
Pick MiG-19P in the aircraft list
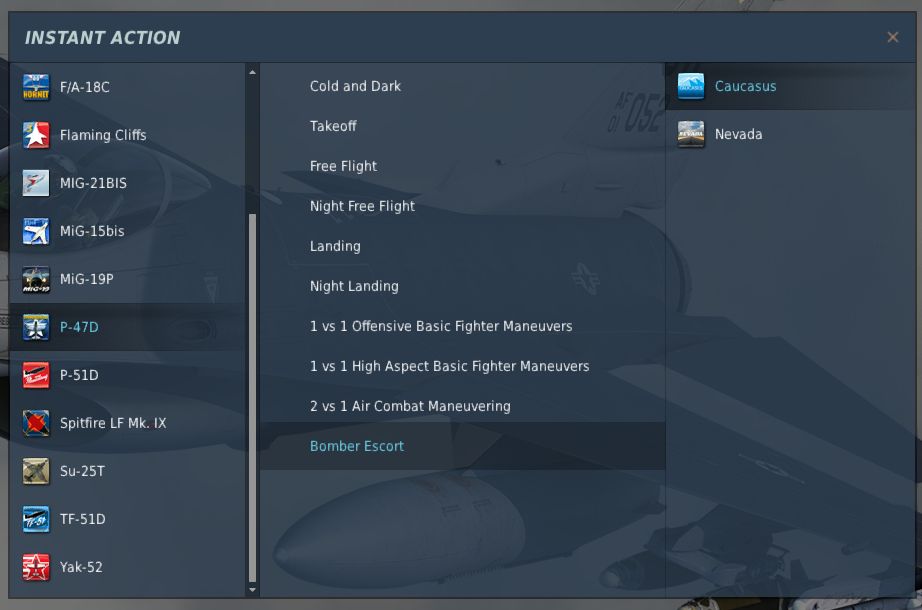(128, 279)
